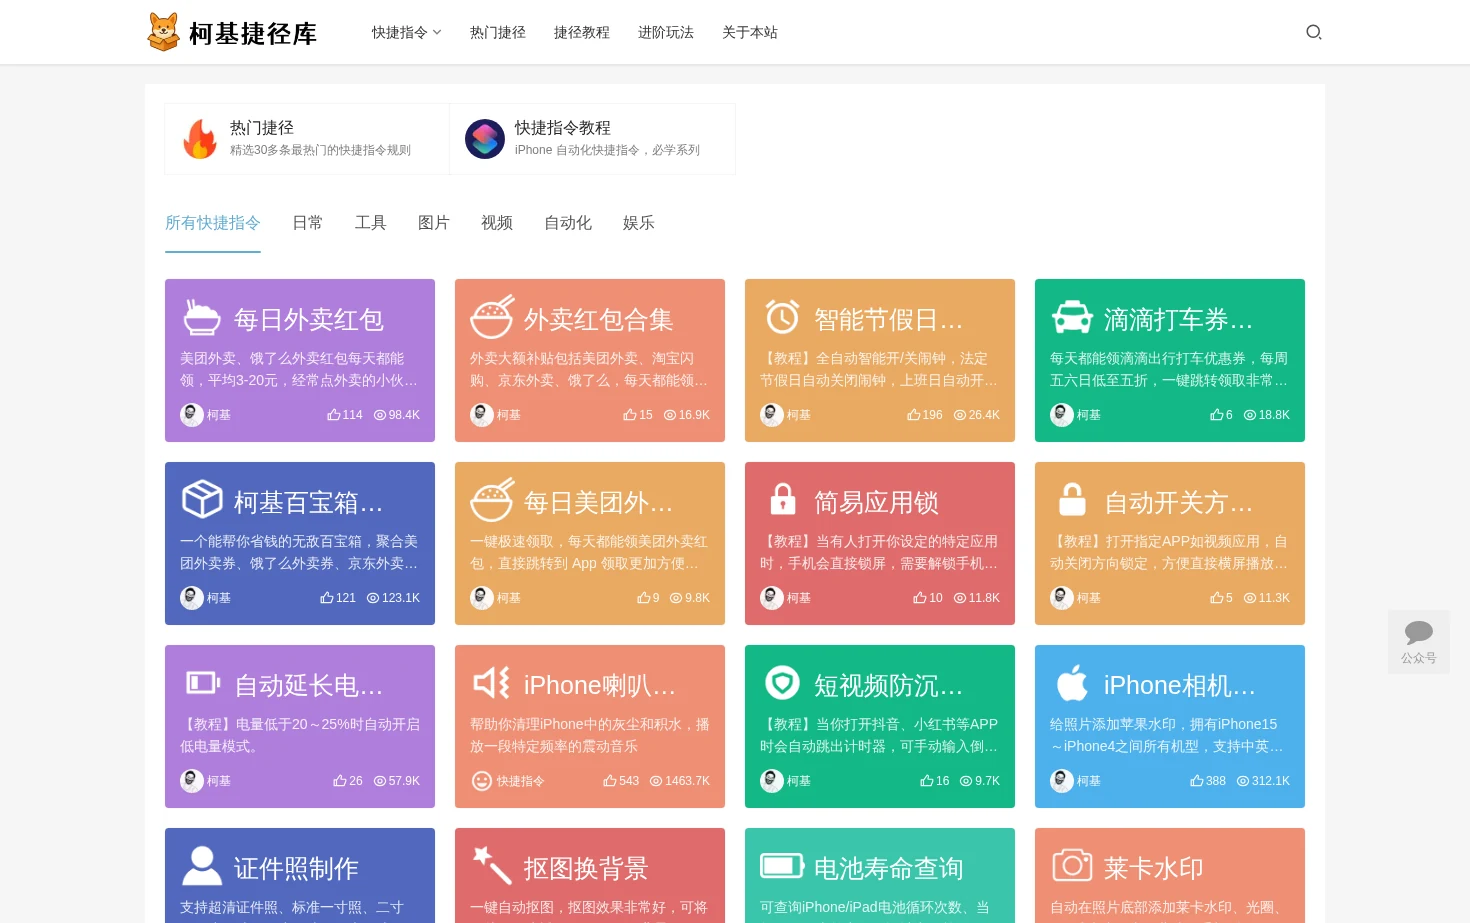Open the search icon in header
The image size is (1470, 923).
point(1314,32)
